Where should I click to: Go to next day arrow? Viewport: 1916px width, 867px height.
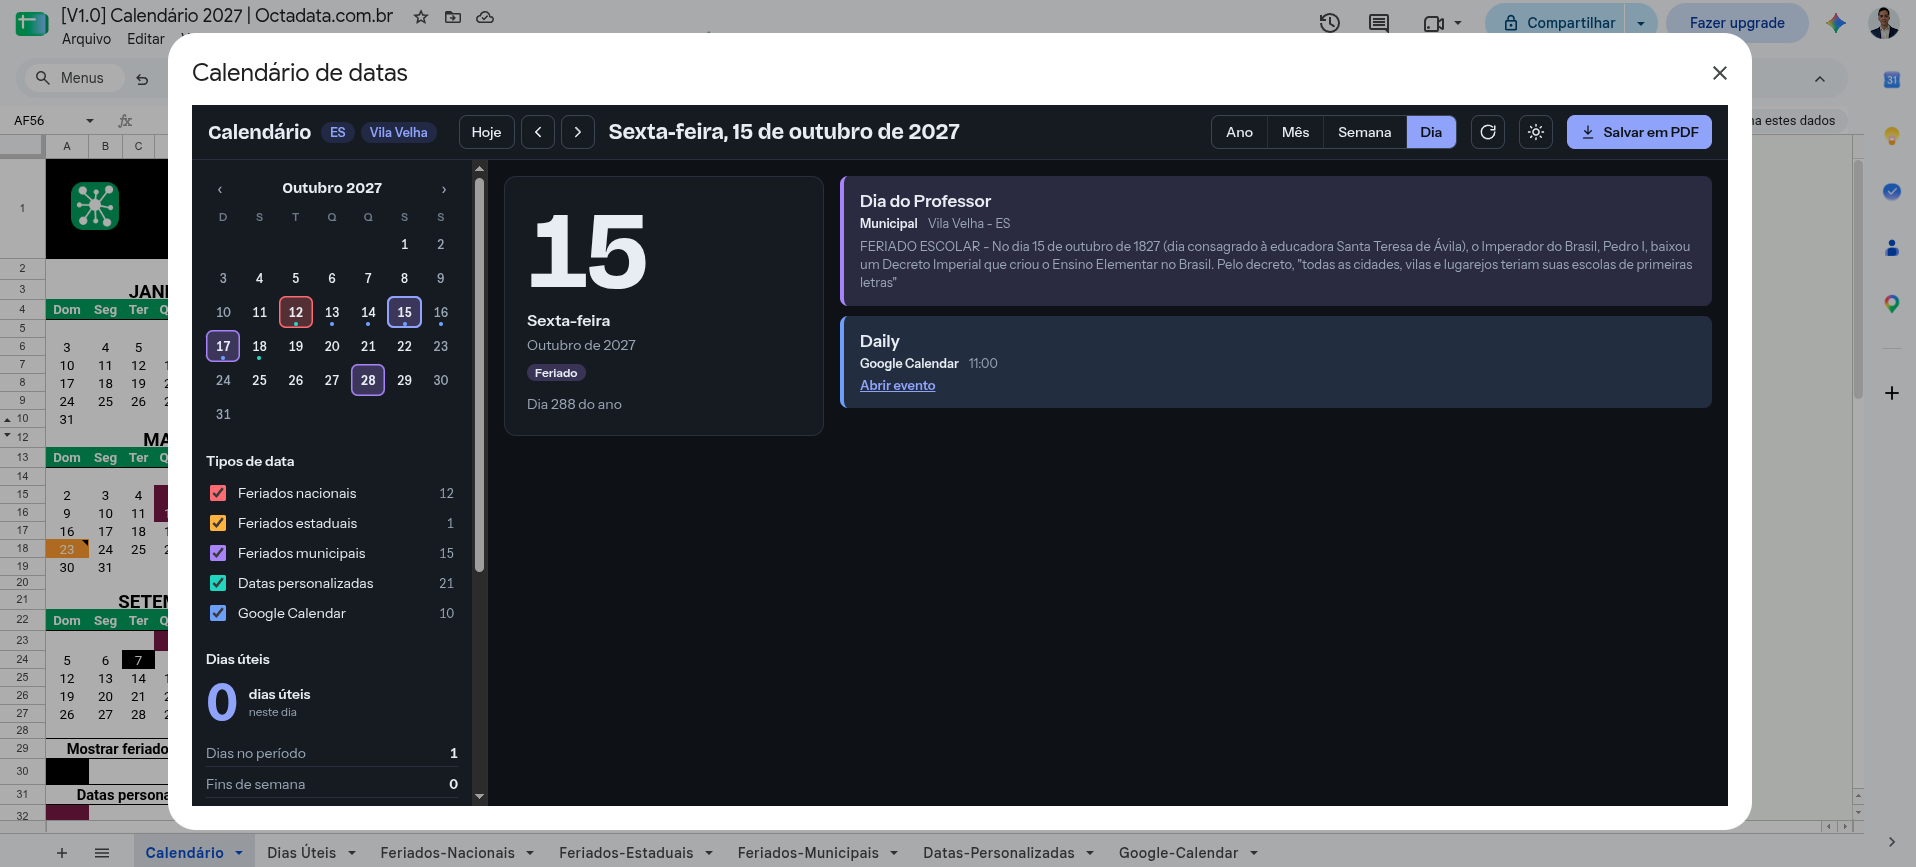pyautogui.click(x=578, y=132)
